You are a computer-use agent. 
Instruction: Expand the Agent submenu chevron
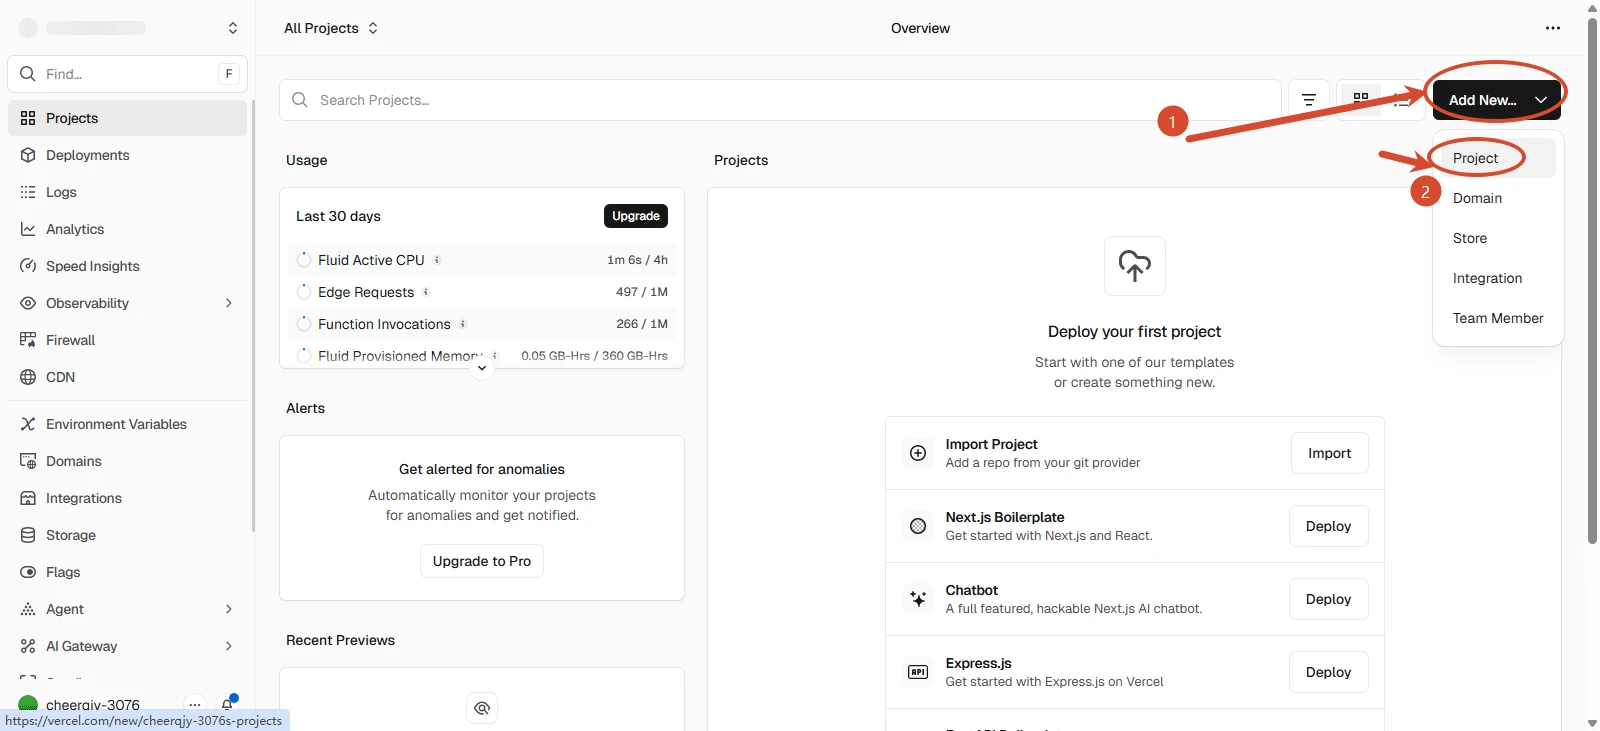[229, 609]
